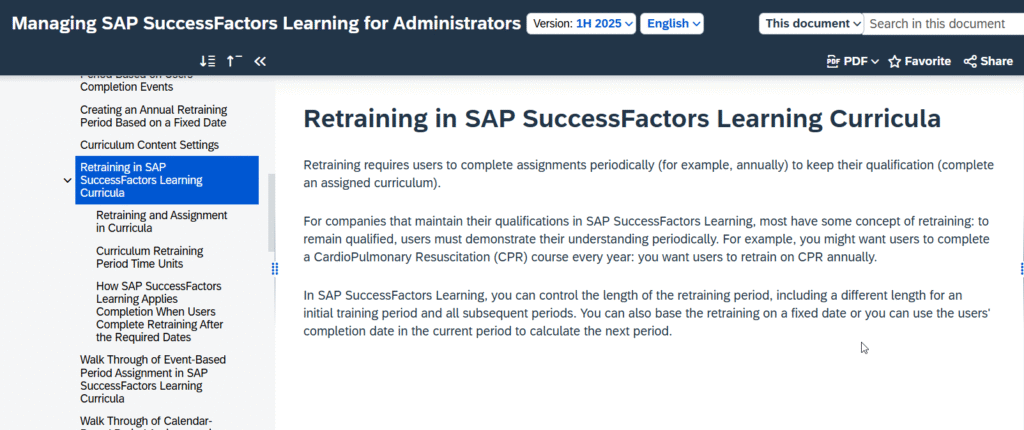Viewport: 1024px width, 430px height.
Task: Click the sidebar resize handle
Action: pyautogui.click(x=274, y=268)
